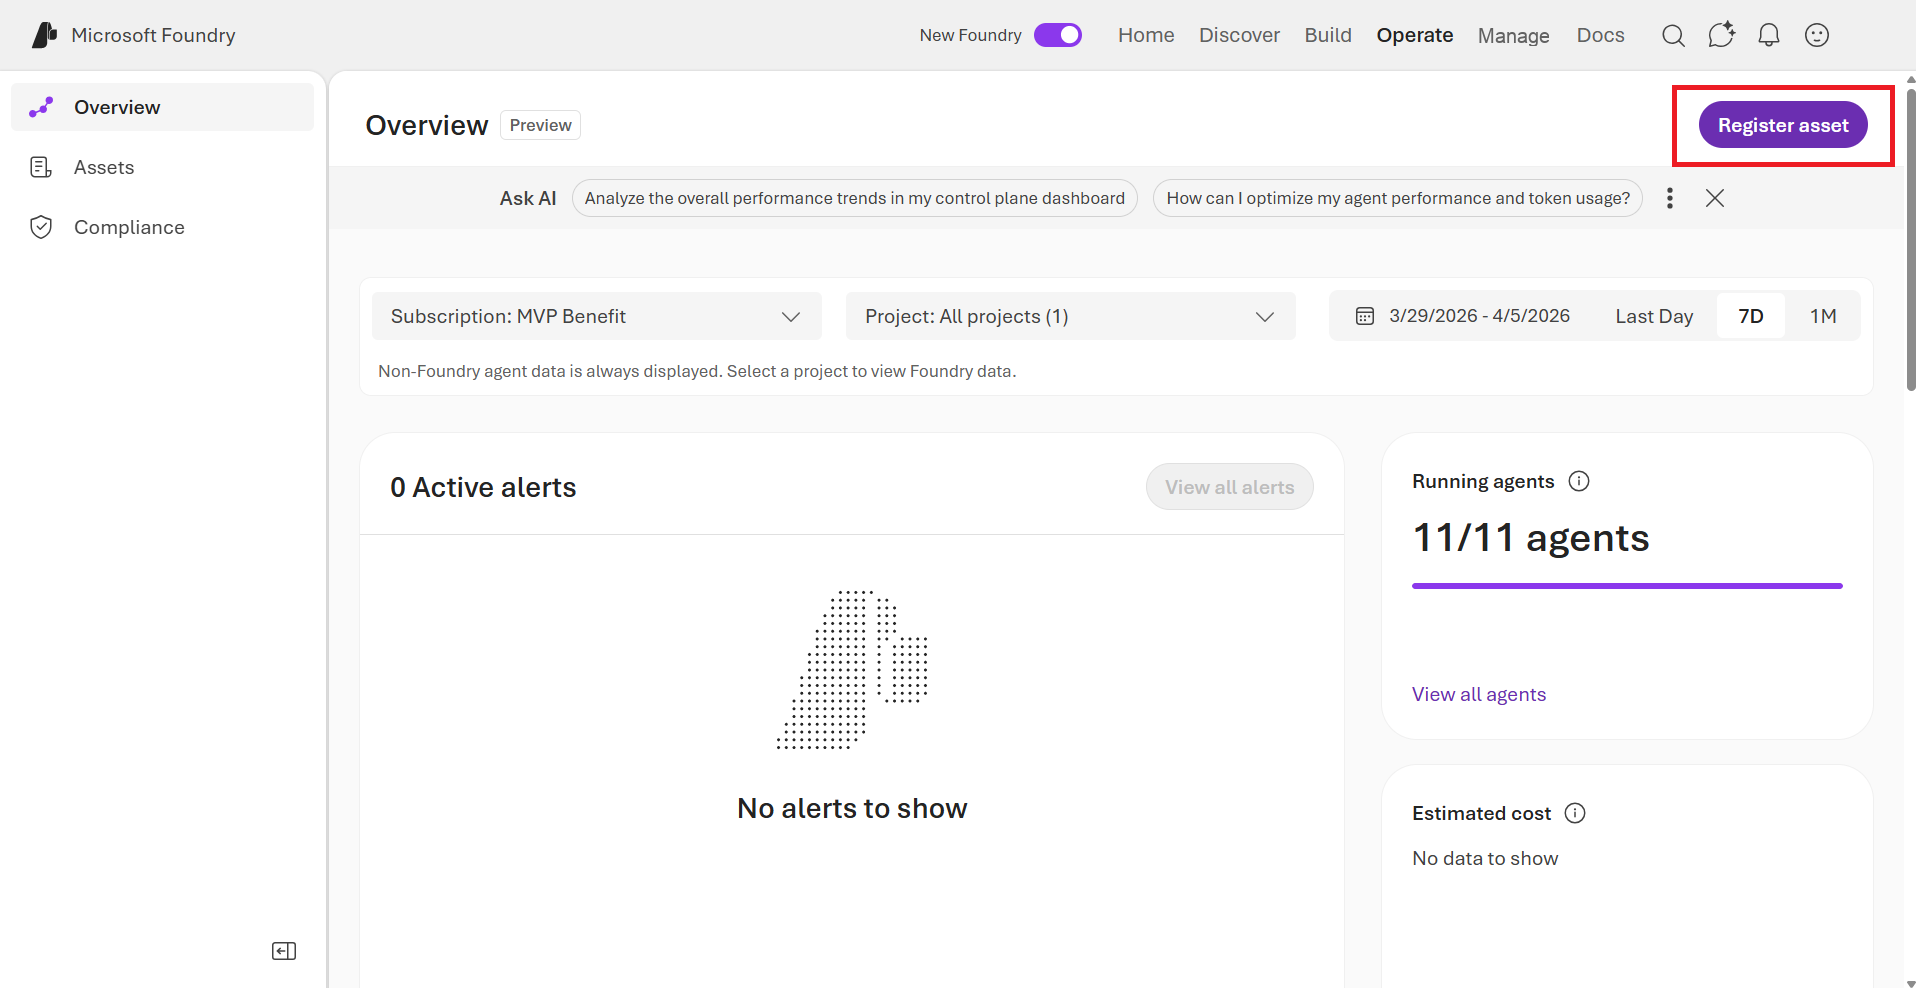The height and width of the screenshot is (988, 1916).
Task: Click the Preview badge beside Overview
Action: pyautogui.click(x=541, y=125)
